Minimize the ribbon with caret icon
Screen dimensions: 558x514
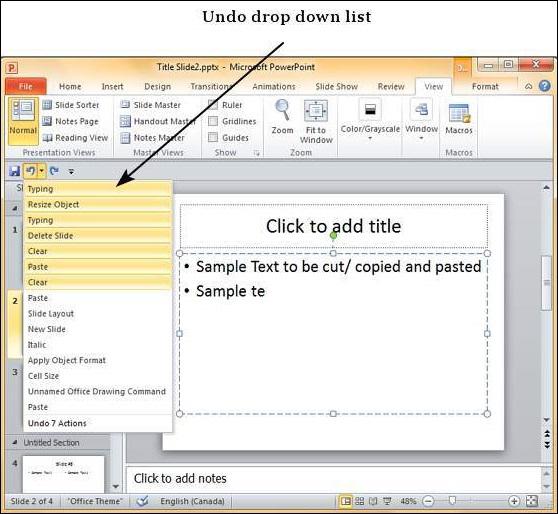pyautogui.click(x=529, y=86)
